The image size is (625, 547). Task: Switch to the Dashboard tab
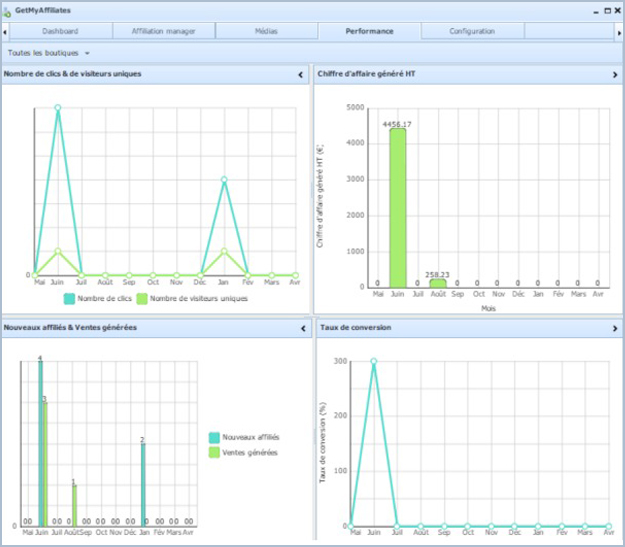point(61,31)
